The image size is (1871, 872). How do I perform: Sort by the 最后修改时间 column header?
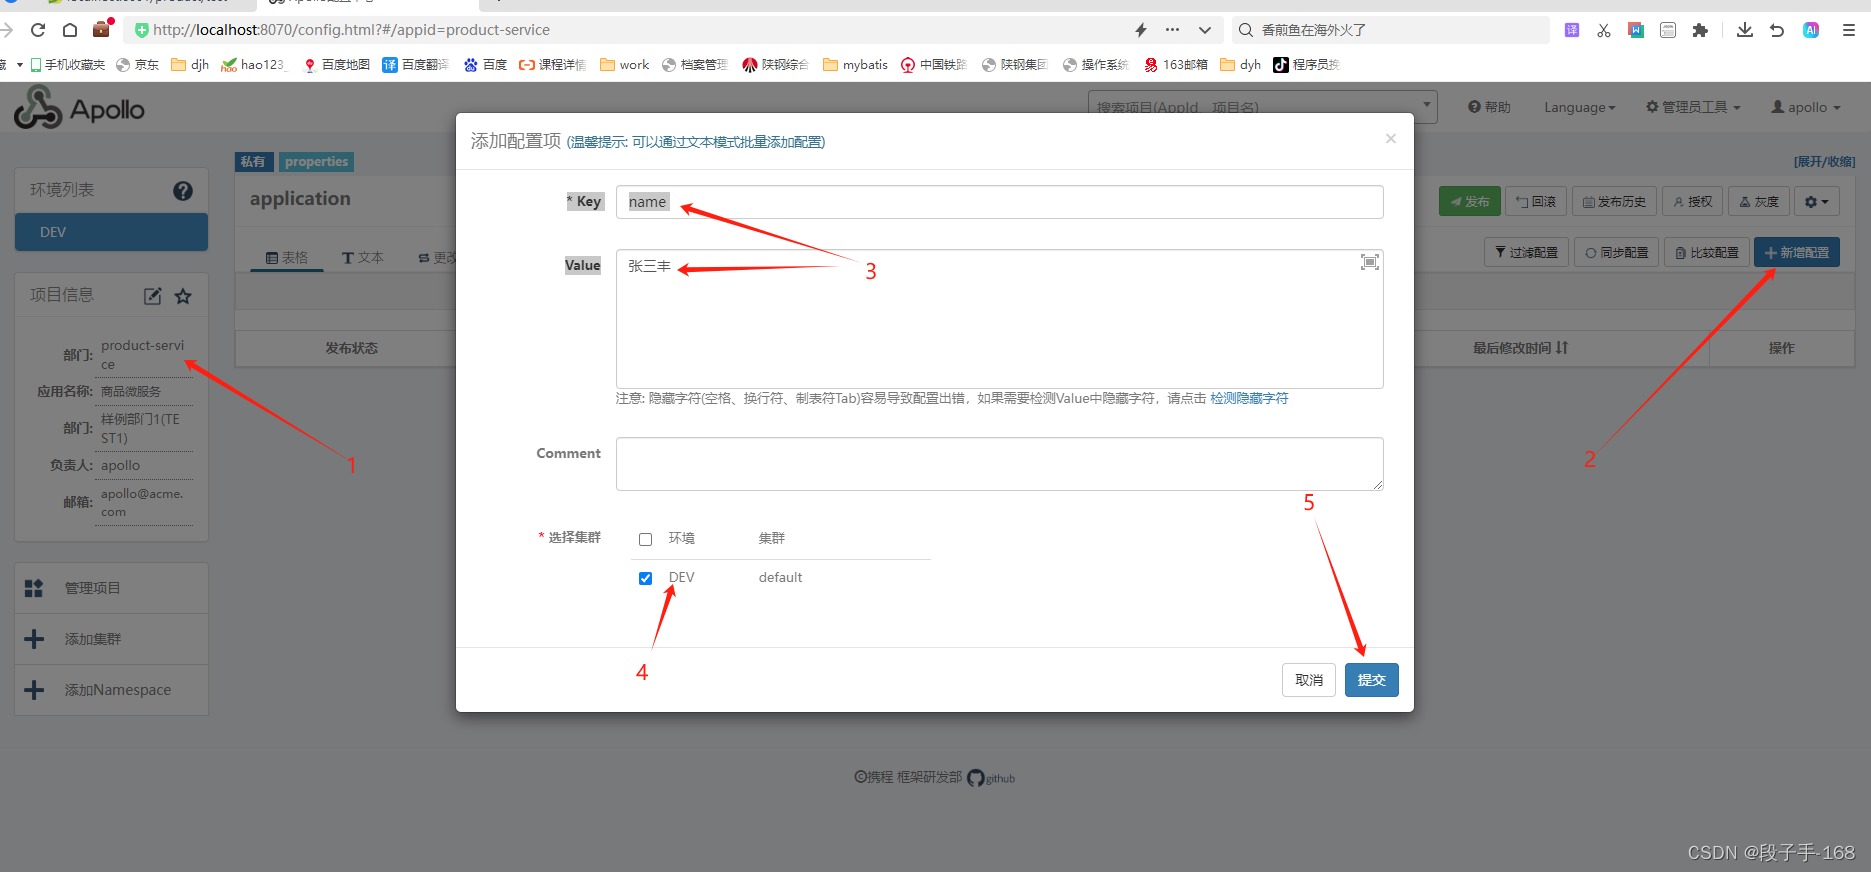(1520, 348)
